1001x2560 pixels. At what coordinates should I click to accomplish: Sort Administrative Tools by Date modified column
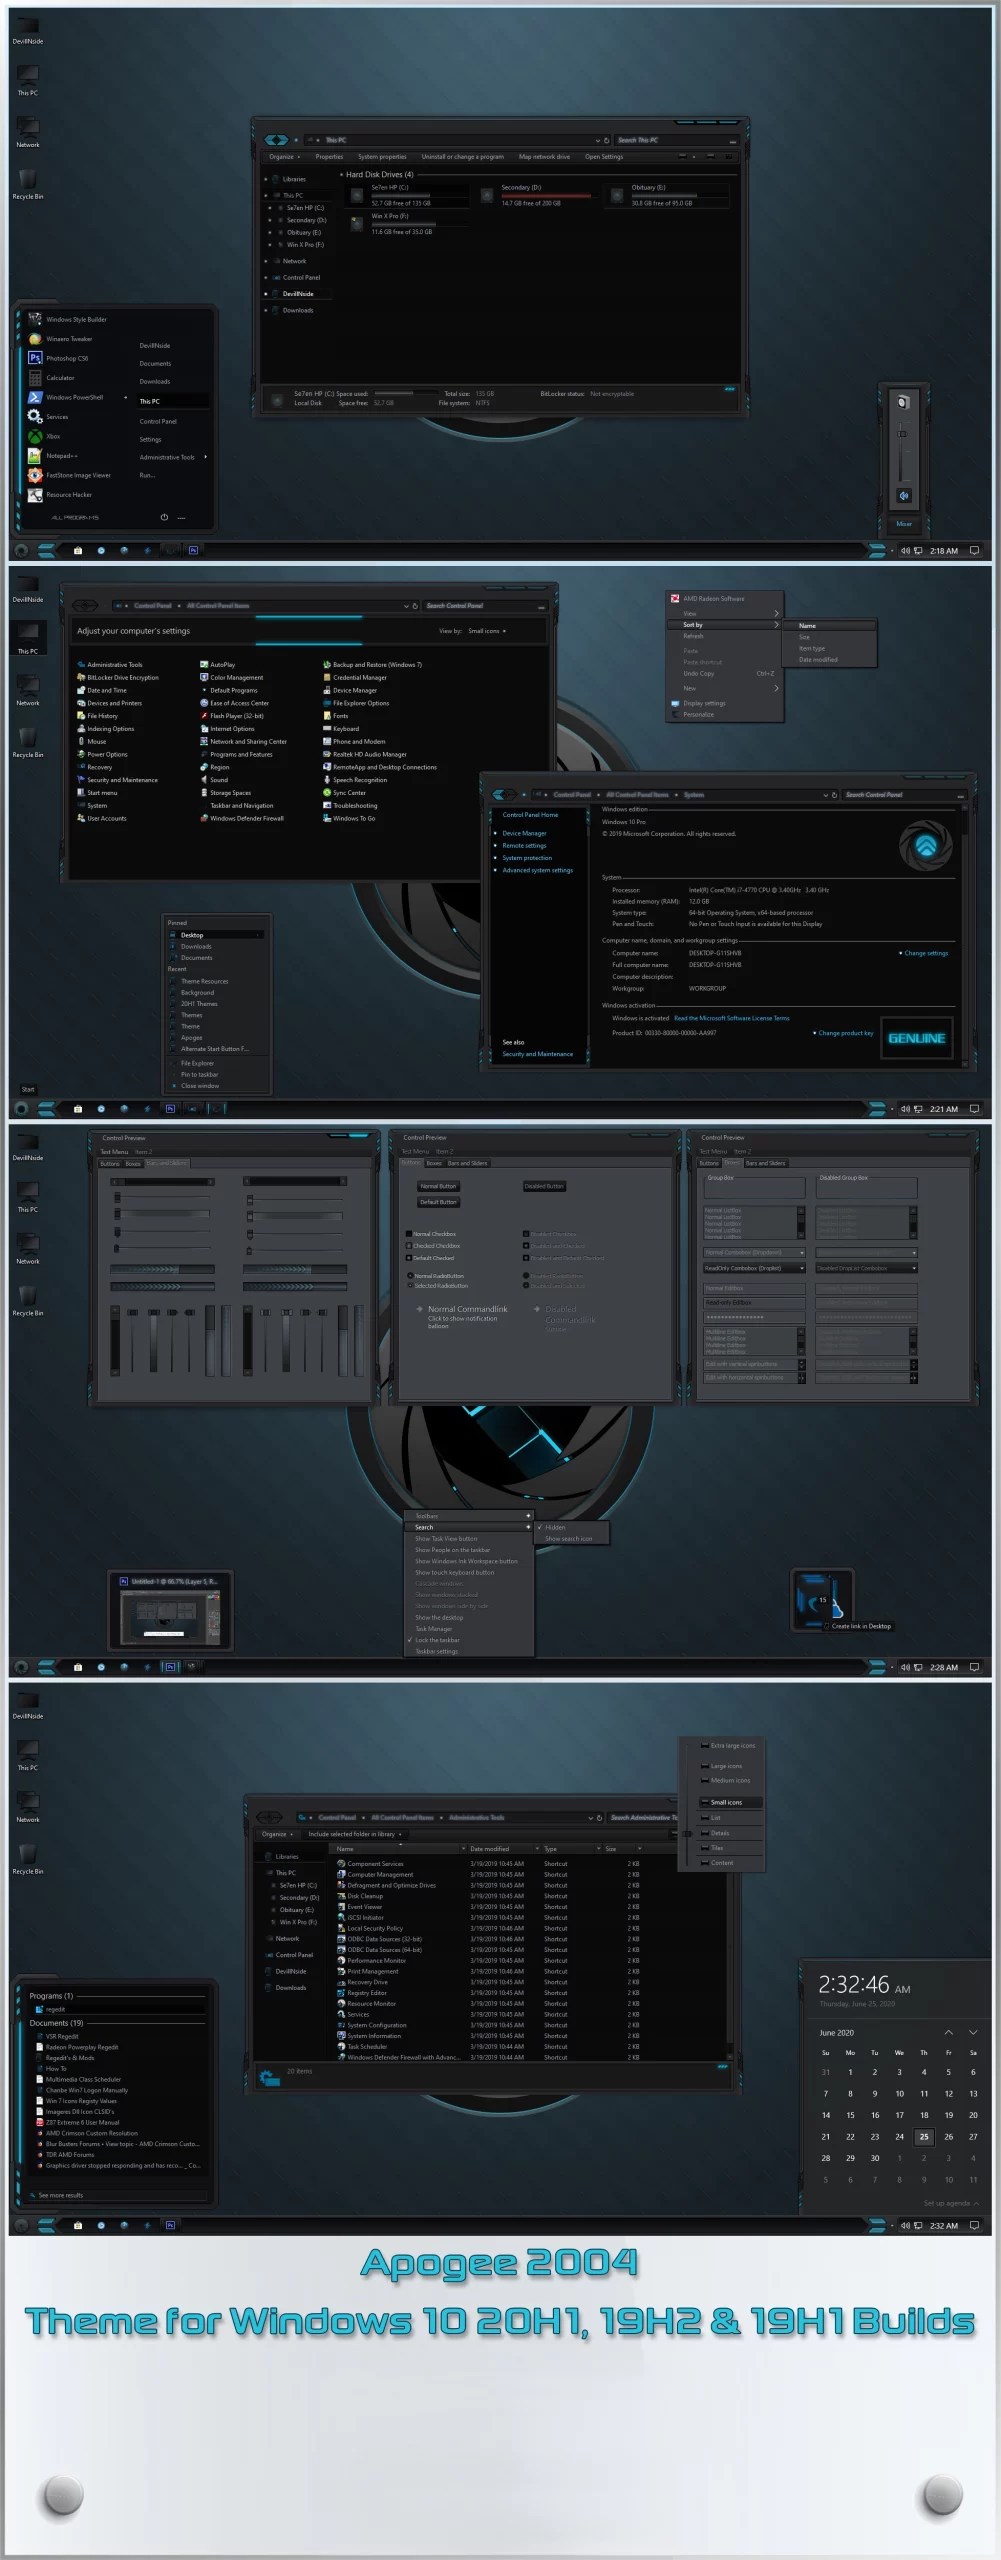pyautogui.click(x=500, y=1849)
